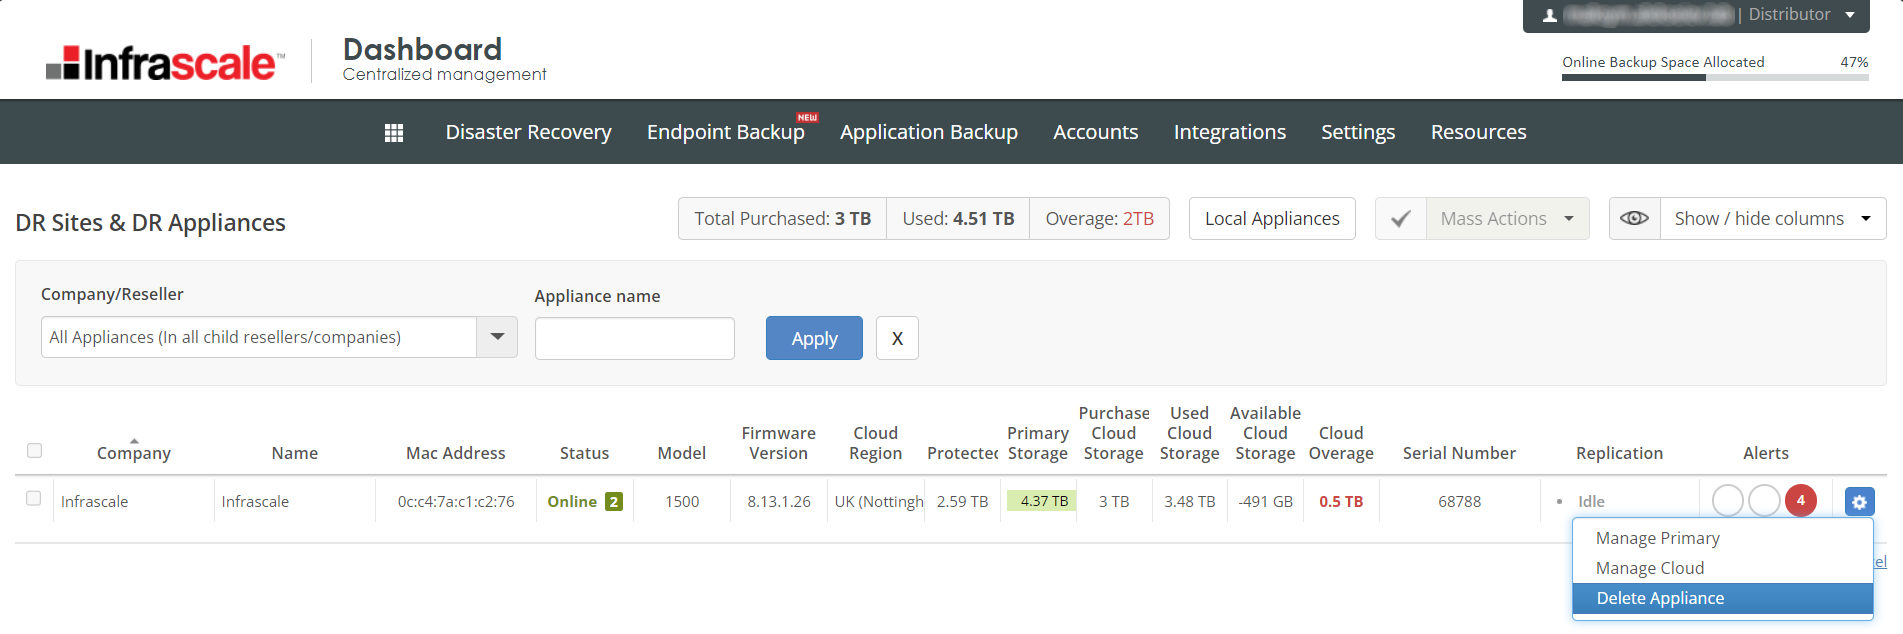This screenshot has width=1903, height=634.
Task: Click MAC address 0c:c4:7a:c1:c2:76
Action: (x=456, y=502)
